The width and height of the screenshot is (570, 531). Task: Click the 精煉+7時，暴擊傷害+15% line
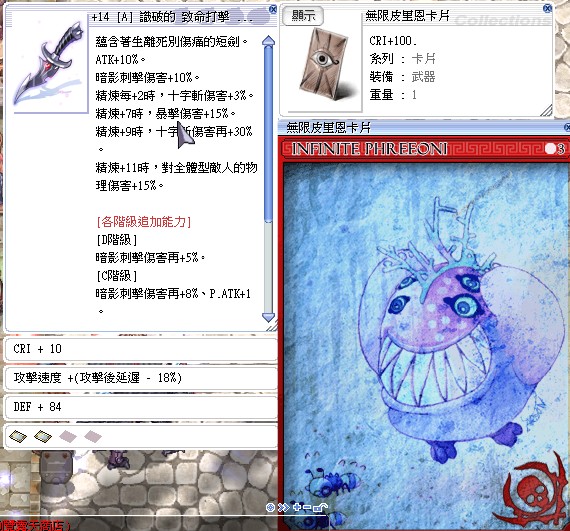165,114
